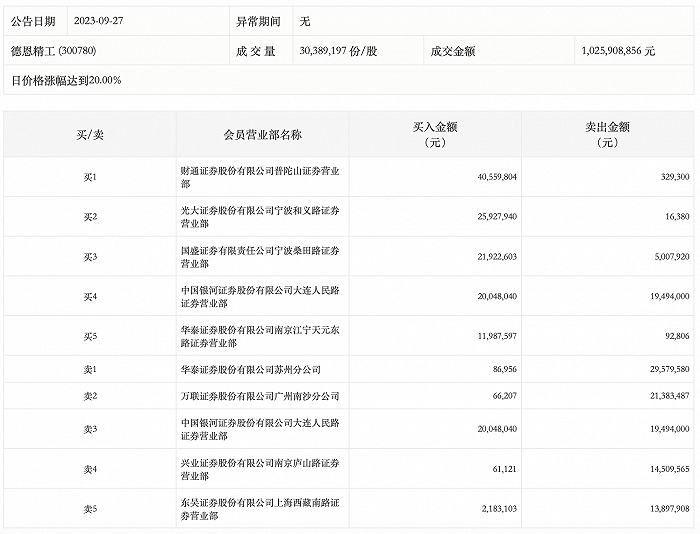The height and width of the screenshot is (534, 700).
Task: Click 万联证券股份有限公司广州南沙分公司 branch name
Action: (x=260, y=396)
